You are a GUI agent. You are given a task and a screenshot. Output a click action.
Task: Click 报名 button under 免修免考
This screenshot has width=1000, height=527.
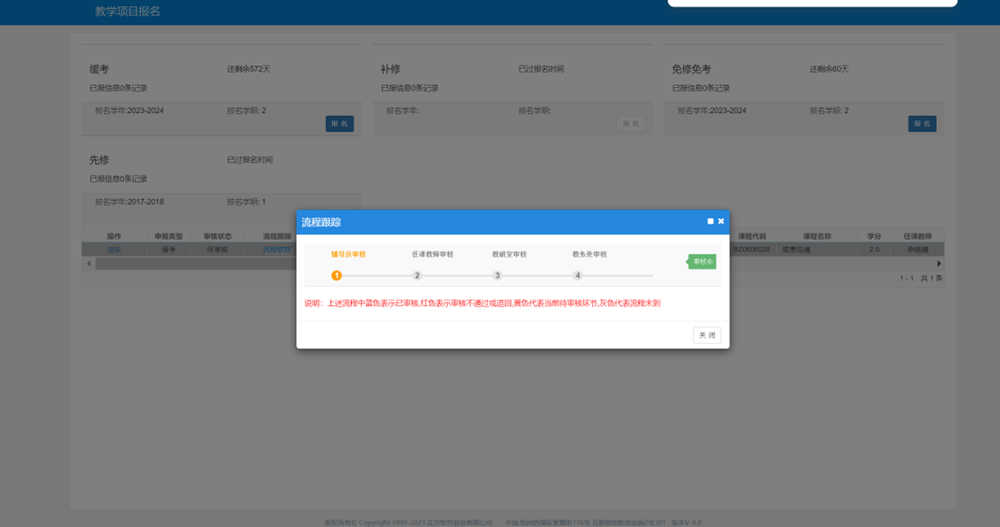point(922,124)
